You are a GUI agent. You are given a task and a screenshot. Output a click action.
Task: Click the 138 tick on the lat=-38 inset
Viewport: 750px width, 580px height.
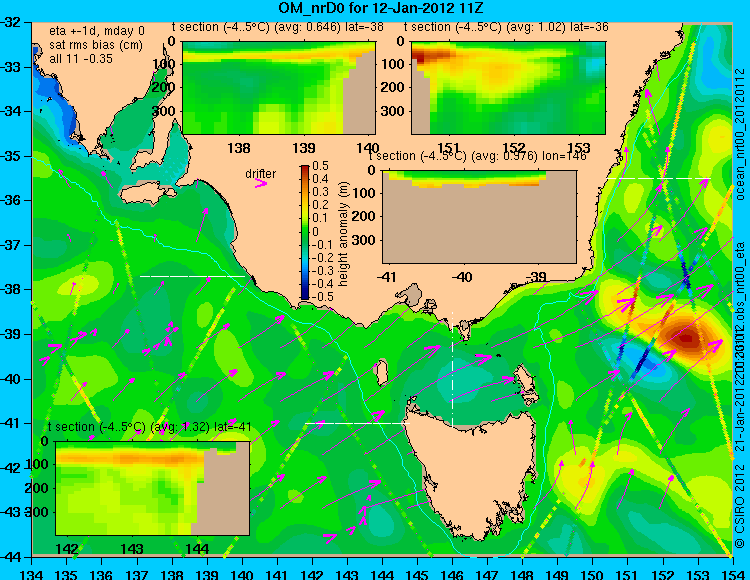[x=239, y=148]
